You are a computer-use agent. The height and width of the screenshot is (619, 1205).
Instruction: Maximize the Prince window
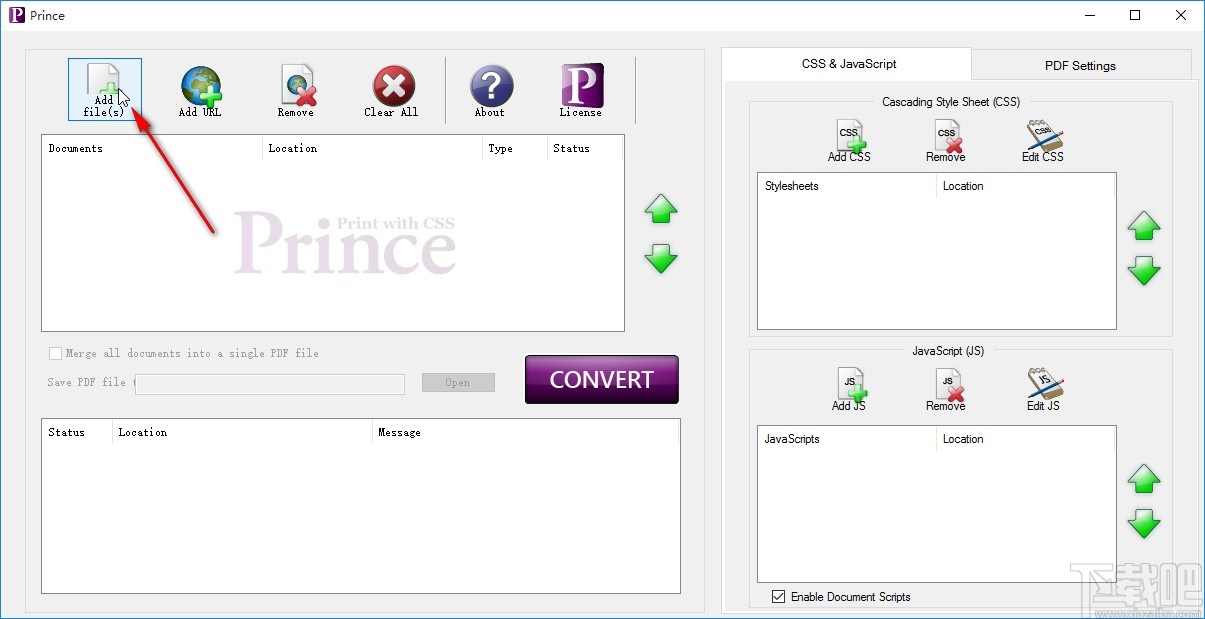pos(1135,15)
